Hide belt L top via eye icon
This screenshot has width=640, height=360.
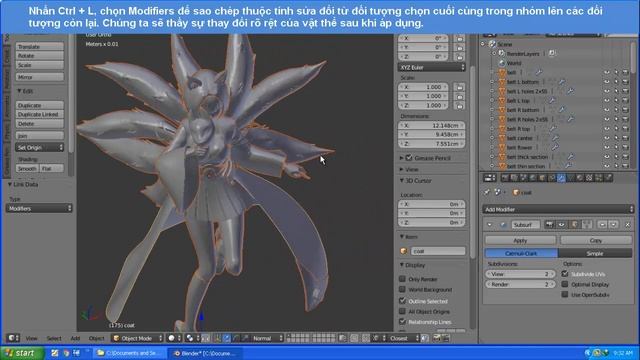[x=607, y=101]
